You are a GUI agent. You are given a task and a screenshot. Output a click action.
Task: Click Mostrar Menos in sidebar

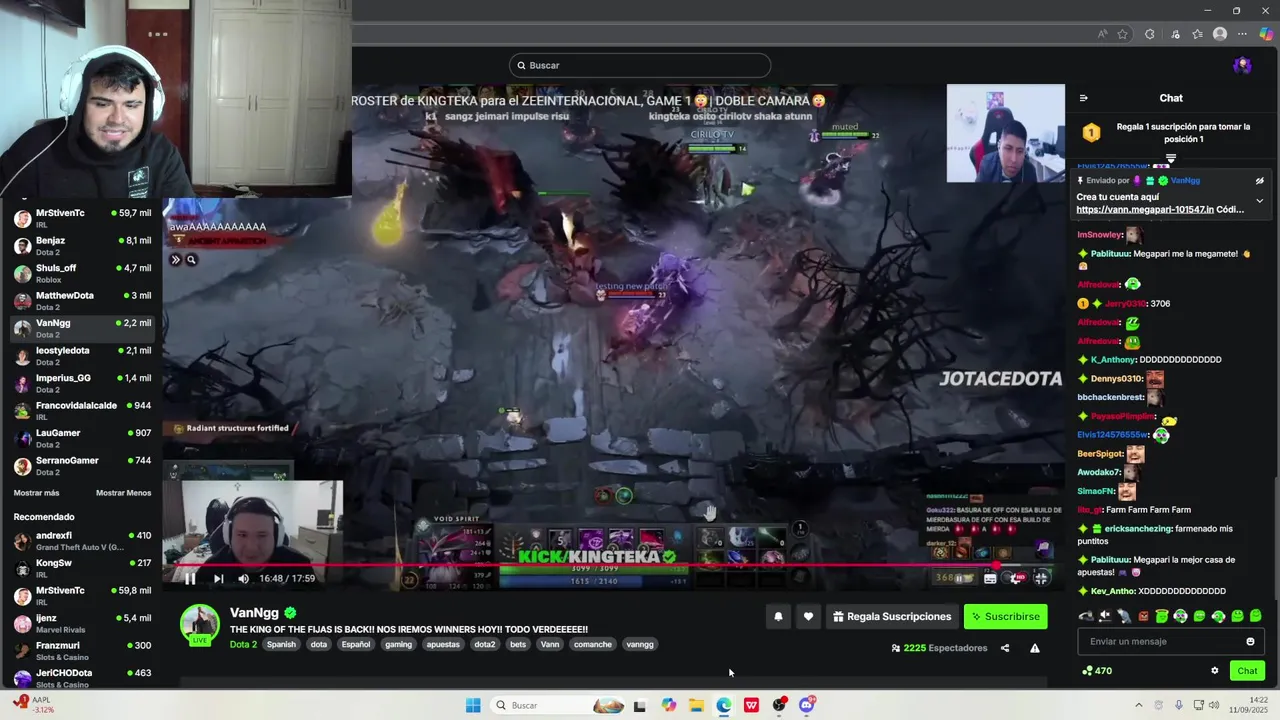(x=123, y=493)
